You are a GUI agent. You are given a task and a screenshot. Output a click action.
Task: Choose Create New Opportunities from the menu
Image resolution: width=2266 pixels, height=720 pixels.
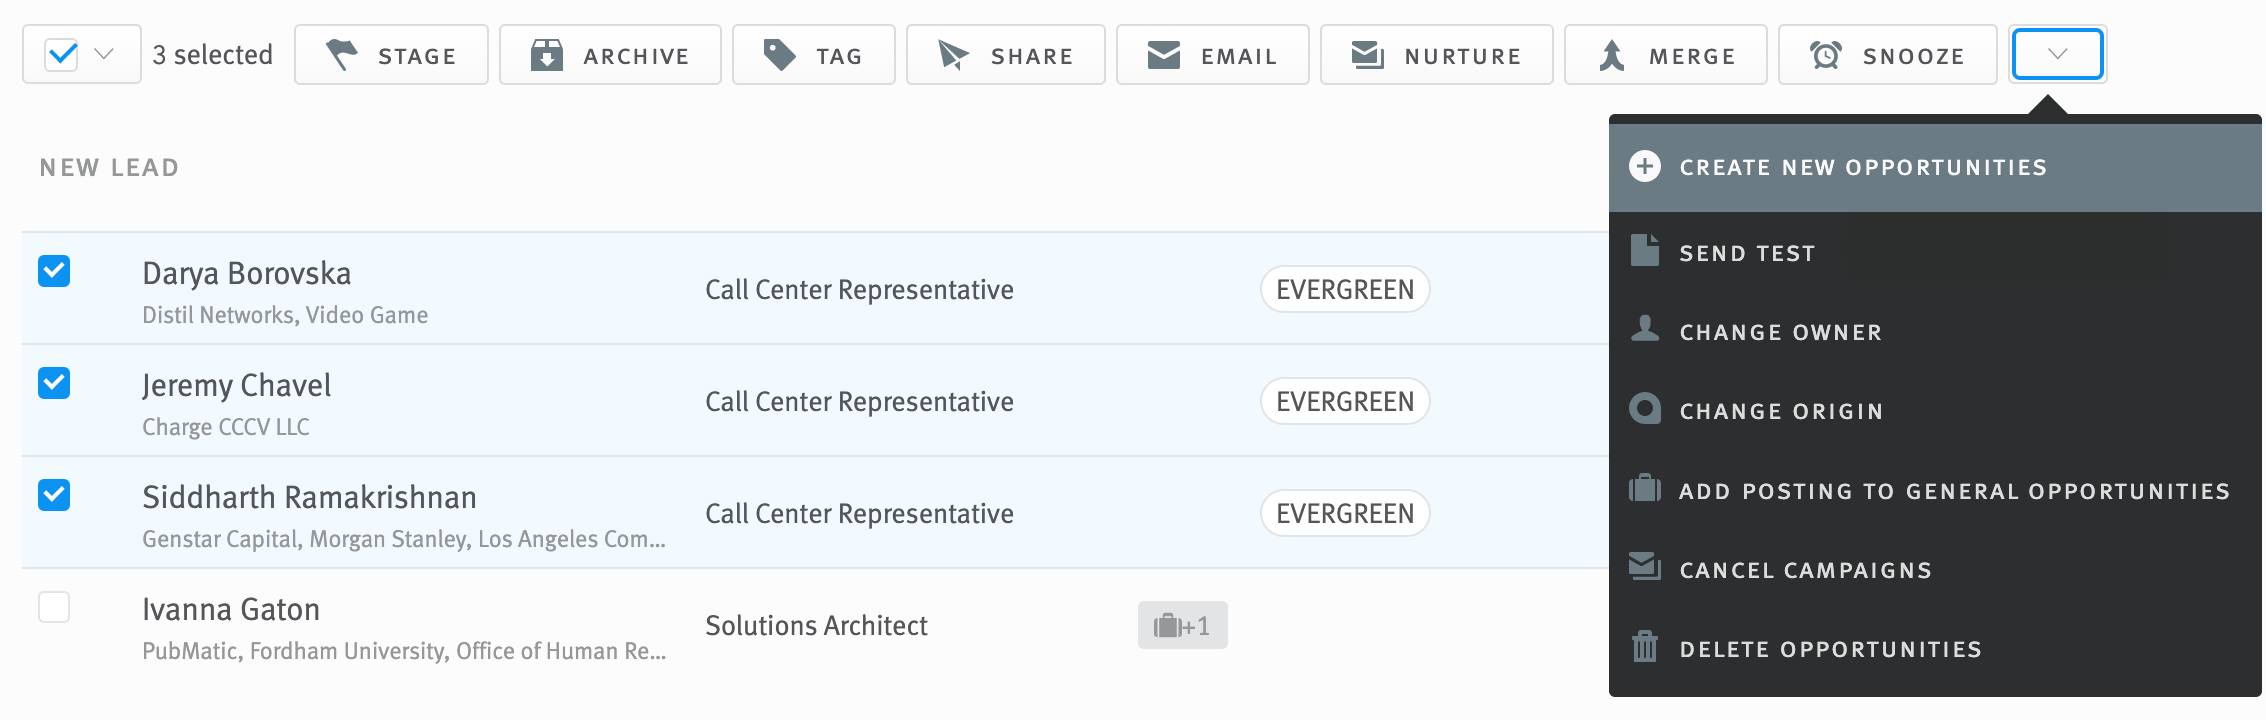tap(1862, 166)
